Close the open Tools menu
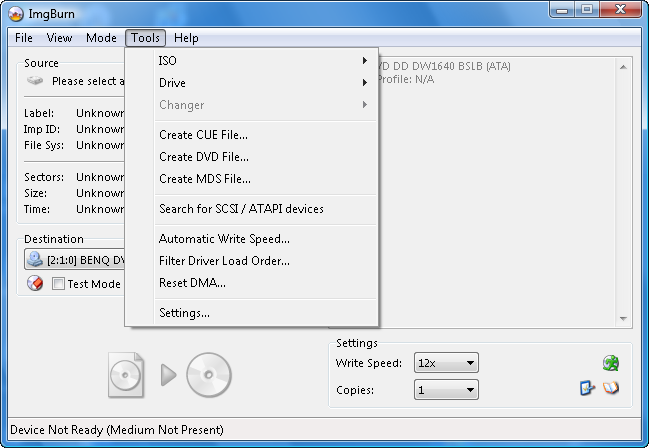The width and height of the screenshot is (649, 448). tap(145, 38)
